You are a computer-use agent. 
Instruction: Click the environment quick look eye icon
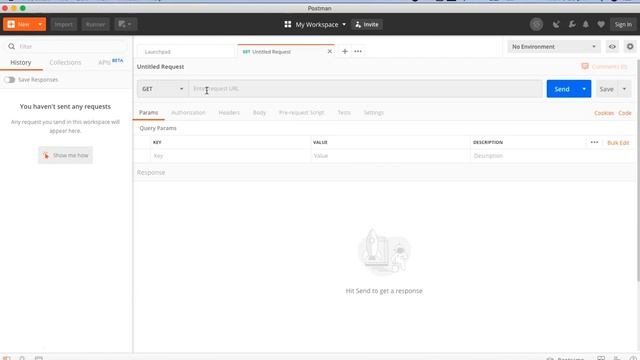click(x=612, y=47)
